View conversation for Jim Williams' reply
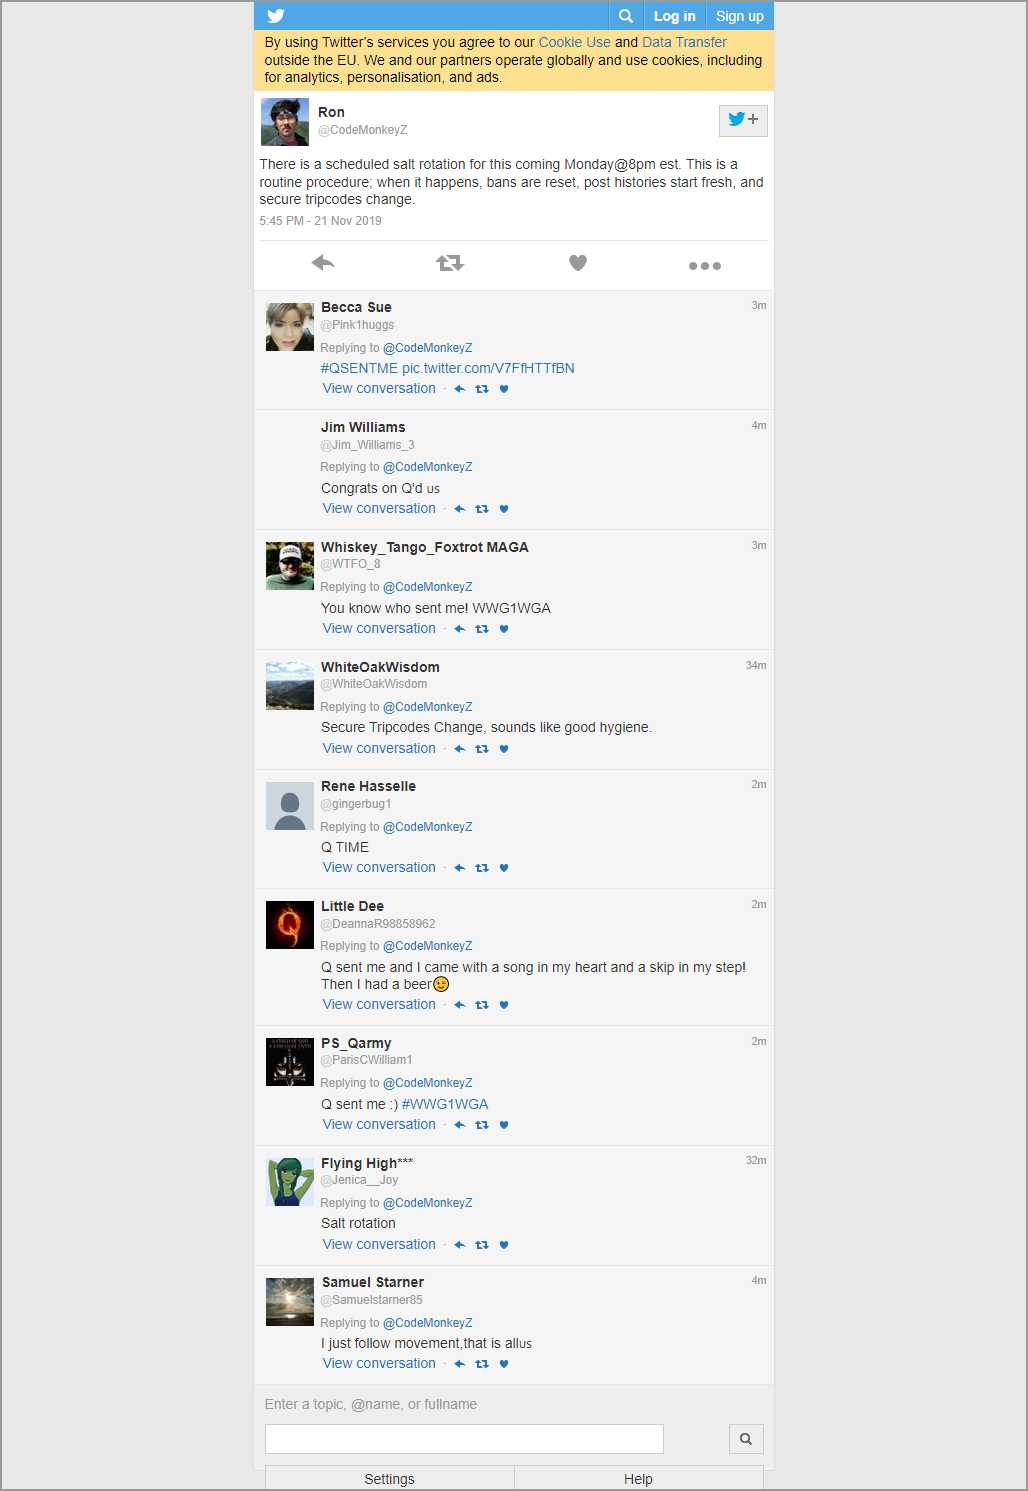This screenshot has width=1028, height=1491. pyautogui.click(x=379, y=508)
